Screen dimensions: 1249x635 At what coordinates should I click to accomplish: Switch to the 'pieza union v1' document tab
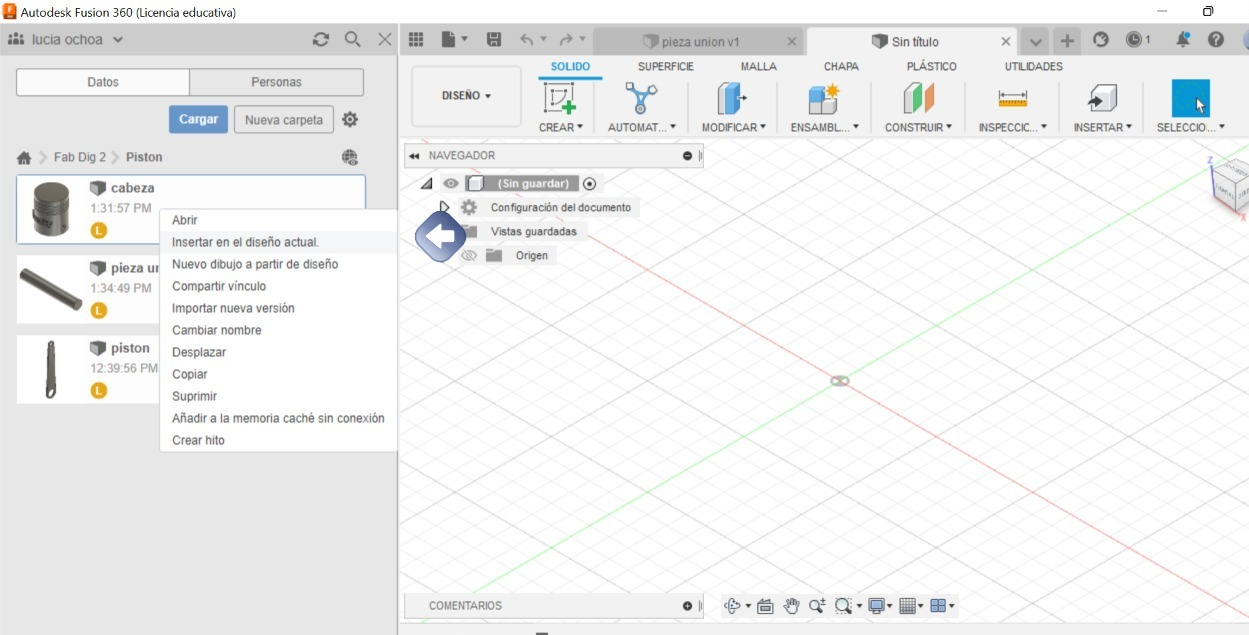(x=698, y=42)
